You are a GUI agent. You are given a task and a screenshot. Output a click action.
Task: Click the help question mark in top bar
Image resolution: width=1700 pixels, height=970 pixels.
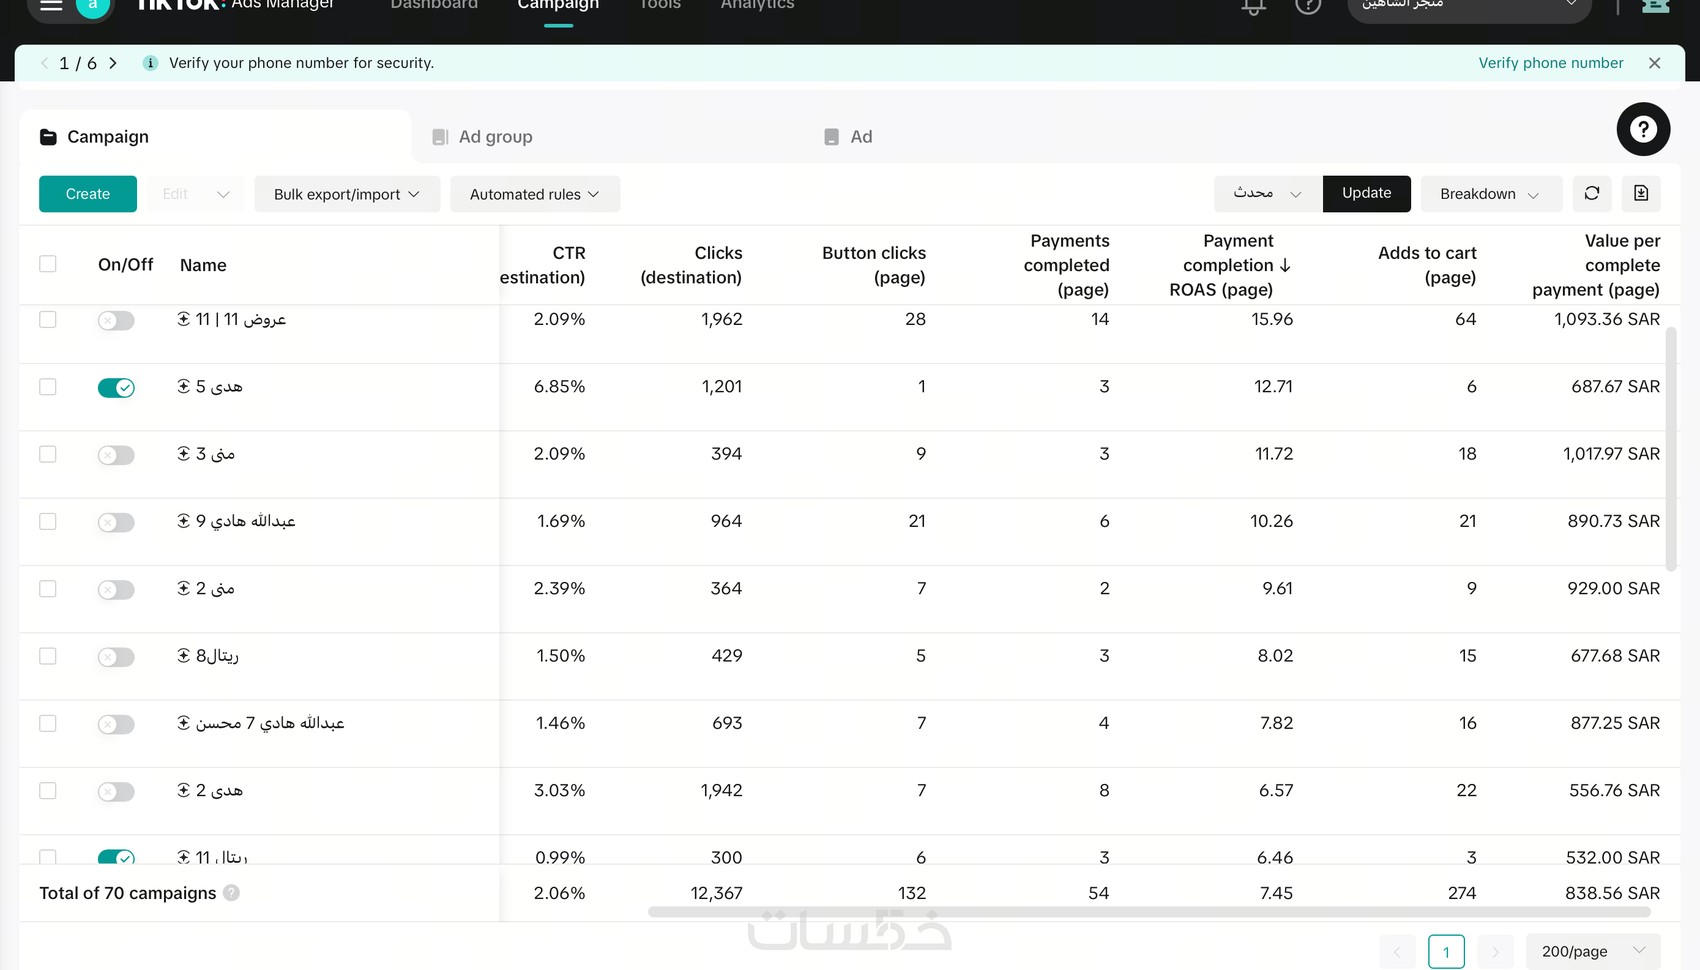1308,6
